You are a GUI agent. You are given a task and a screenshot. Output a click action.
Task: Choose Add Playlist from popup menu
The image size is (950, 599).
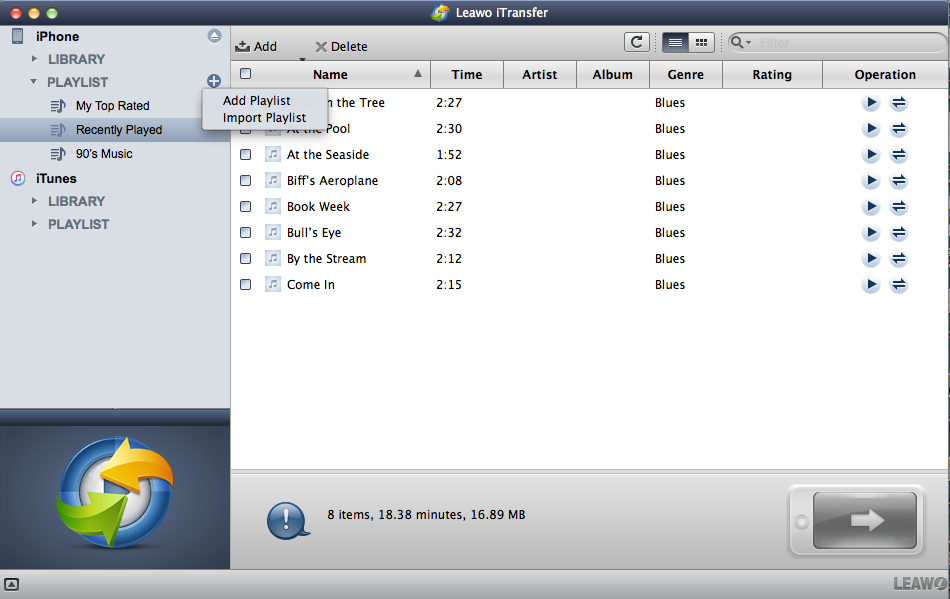257,101
